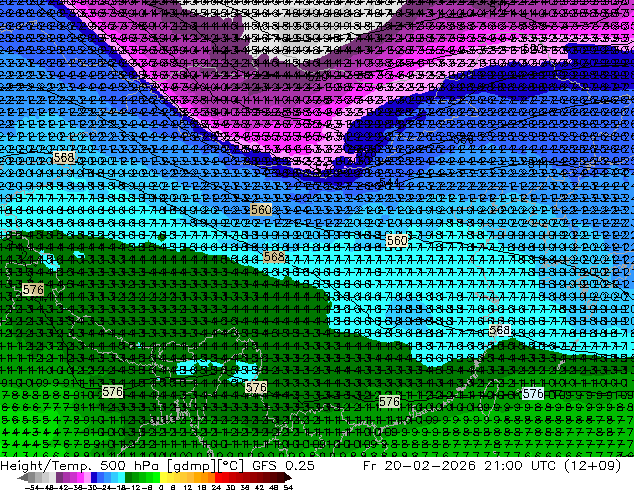This screenshot has height=490, width=634.
Task: Click the '-54' value under the color legend
Action: click(32, 487)
